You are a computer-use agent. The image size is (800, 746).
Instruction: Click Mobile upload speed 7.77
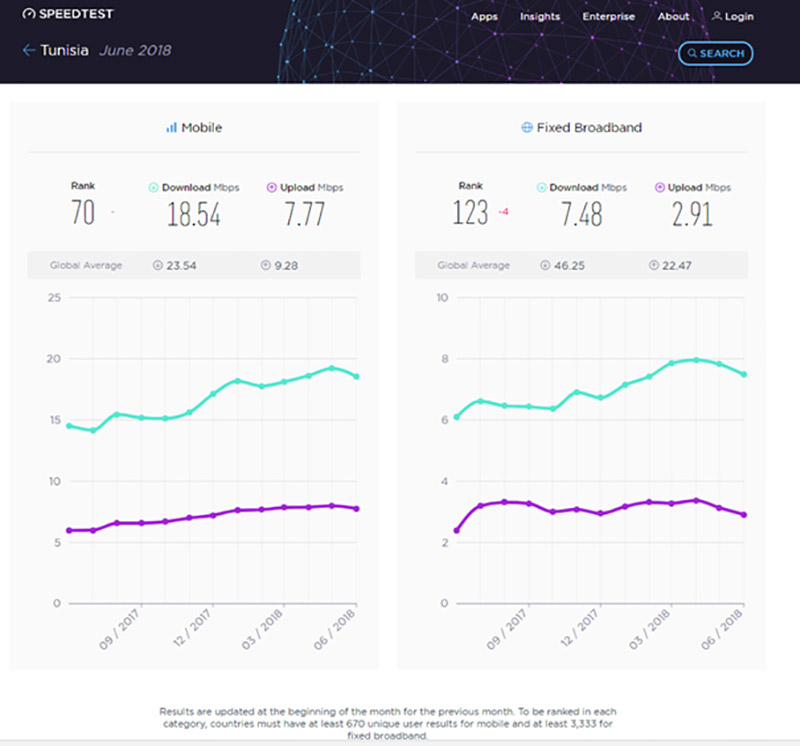pos(305,214)
